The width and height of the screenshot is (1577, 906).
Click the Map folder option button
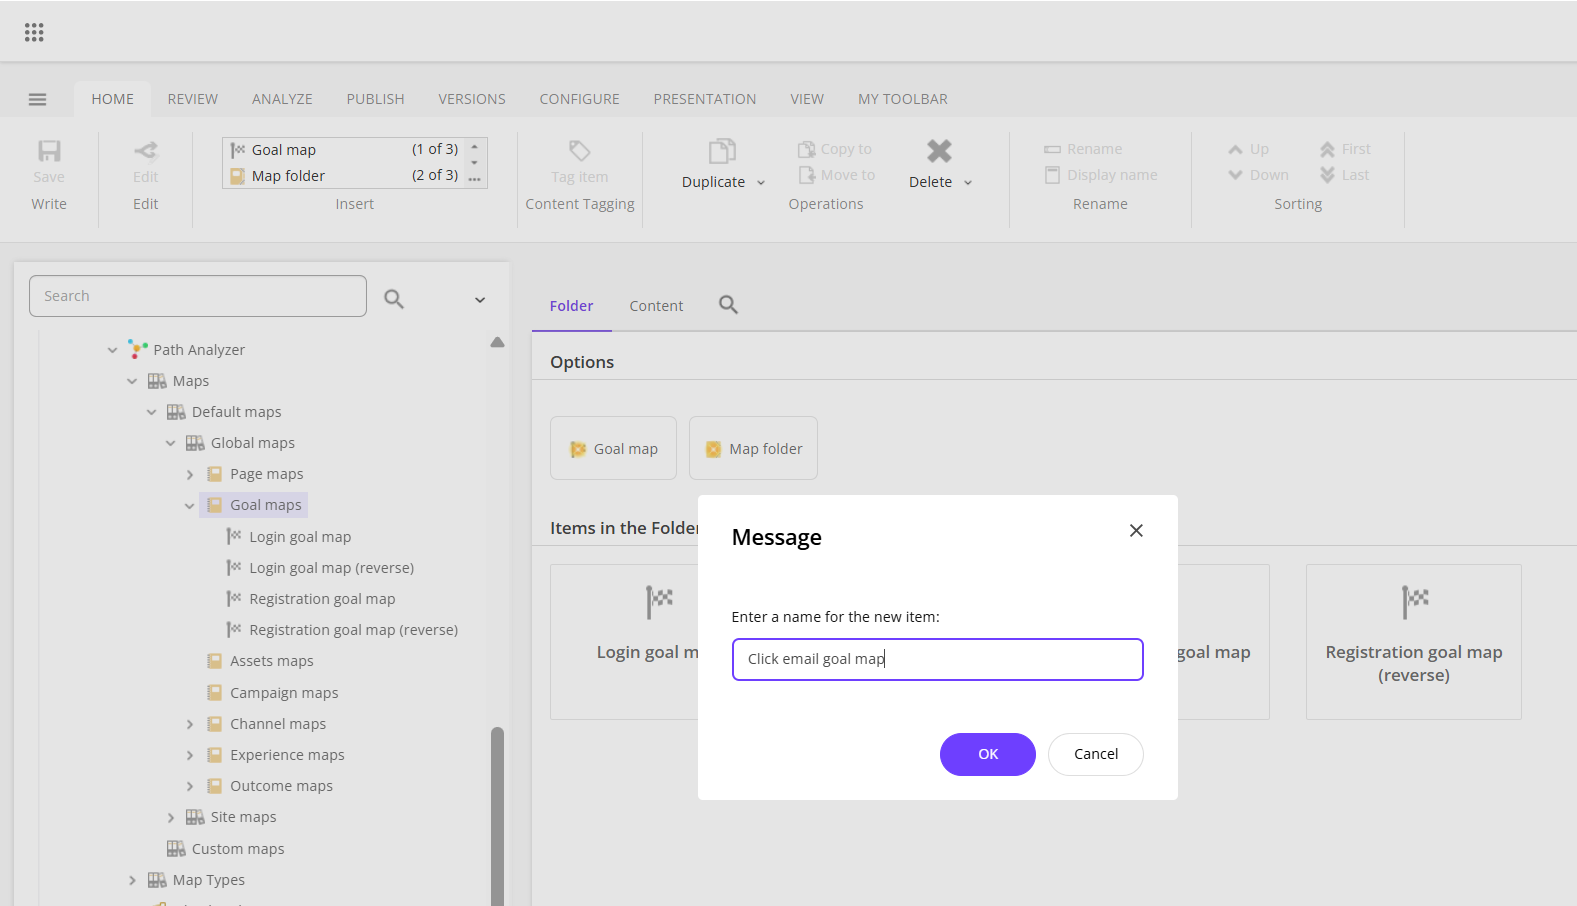tap(753, 448)
